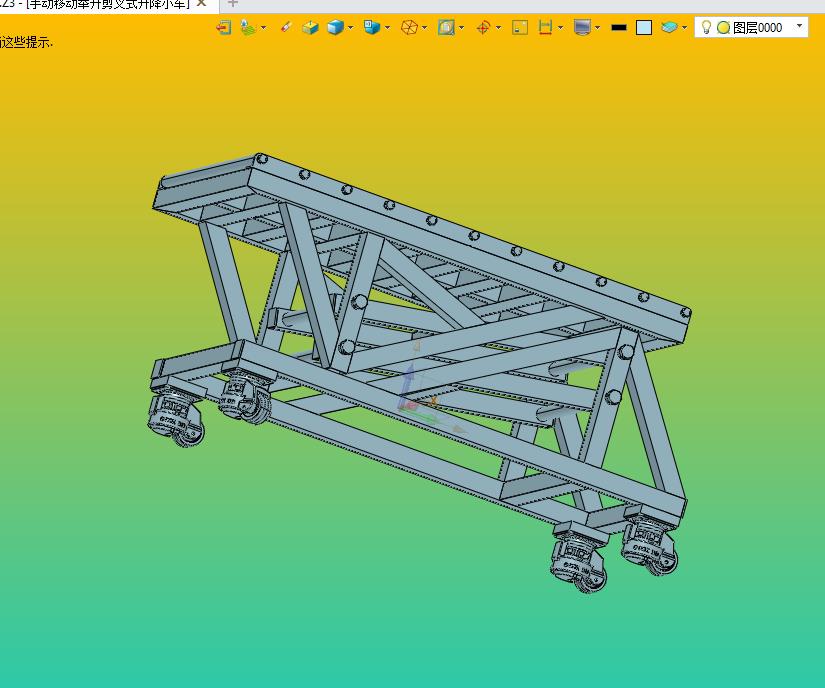Click the monitor screen display icon

[582, 27]
